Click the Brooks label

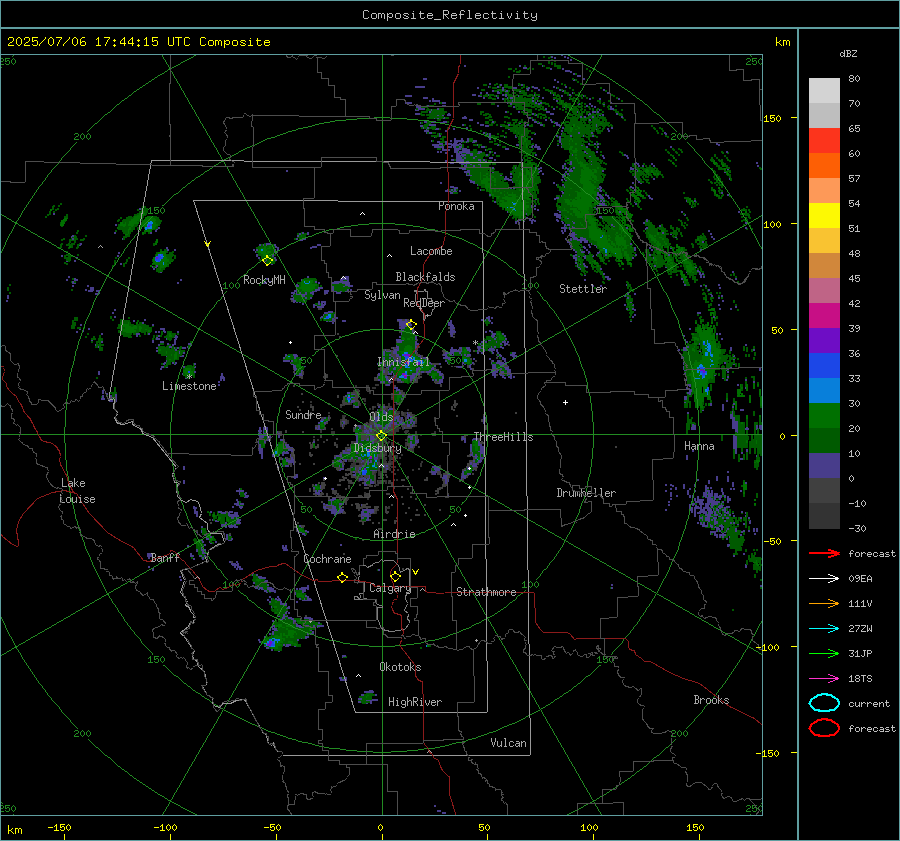coord(711,700)
